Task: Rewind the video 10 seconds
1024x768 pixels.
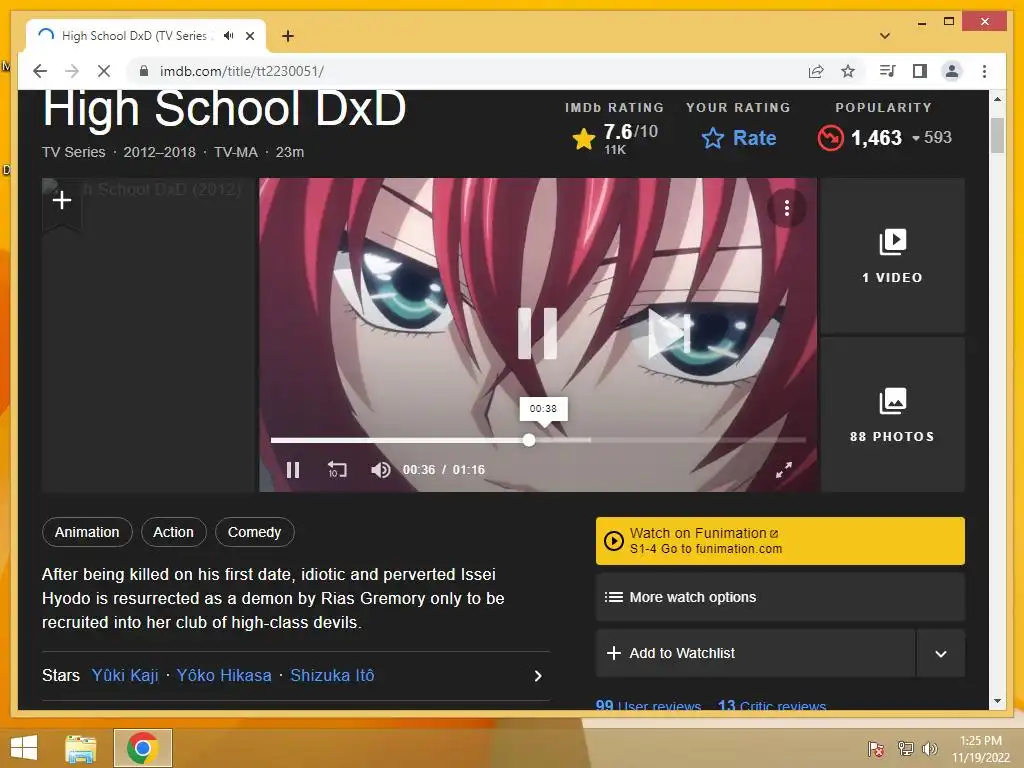Action: 337,470
